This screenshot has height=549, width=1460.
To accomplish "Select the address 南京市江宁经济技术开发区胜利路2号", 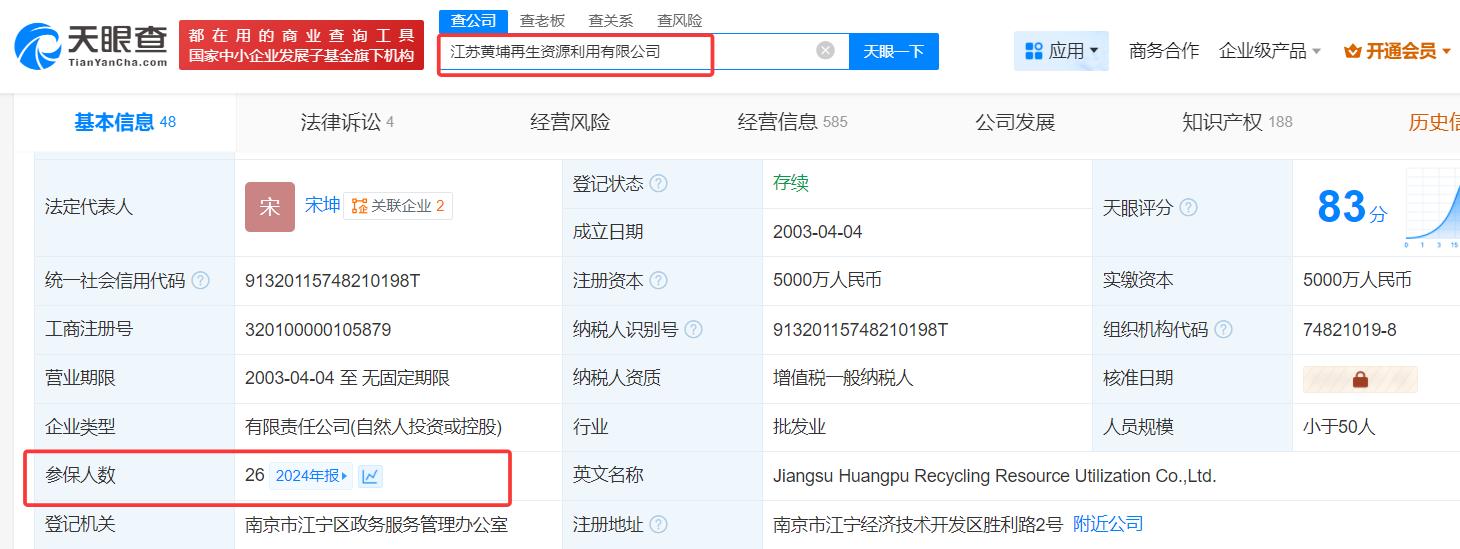I will (918, 524).
